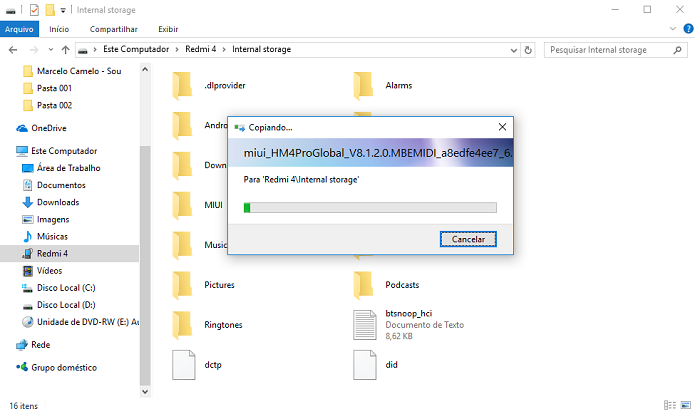Viewport: 695px width, 414px height.
Task: Open the ribbon help icon
Action: click(x=688, y=29)
